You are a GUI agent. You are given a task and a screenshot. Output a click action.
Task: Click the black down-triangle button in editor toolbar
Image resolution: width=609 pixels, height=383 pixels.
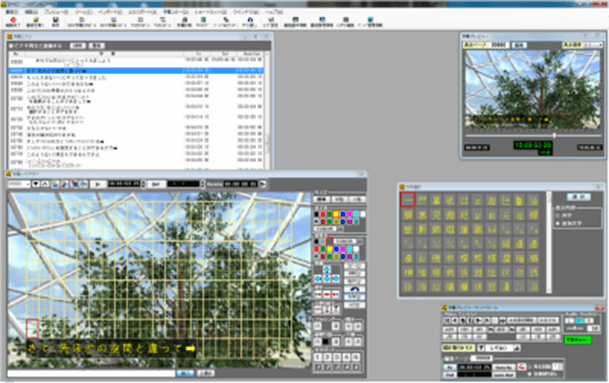pyautogui.click(x=36, y=184)
